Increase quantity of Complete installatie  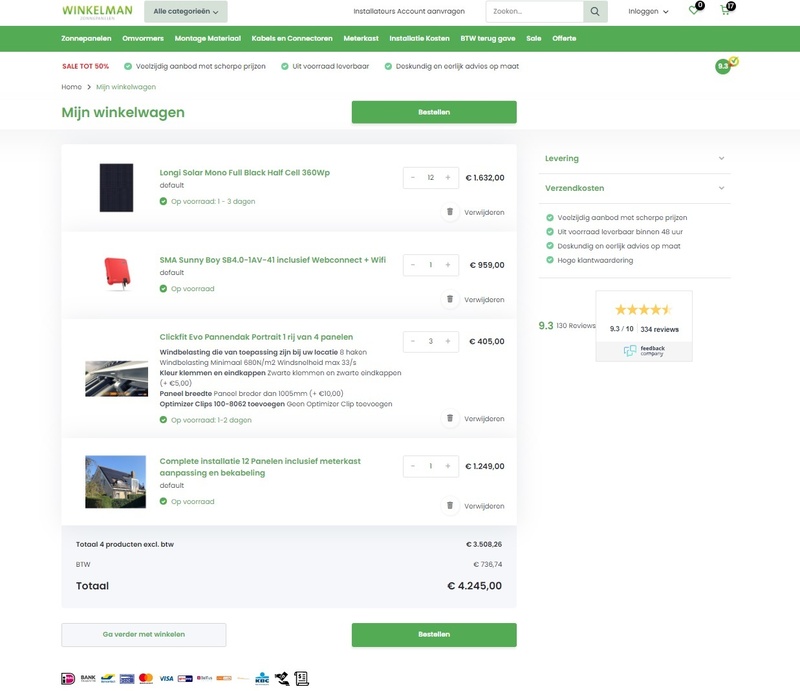(448, 466)
